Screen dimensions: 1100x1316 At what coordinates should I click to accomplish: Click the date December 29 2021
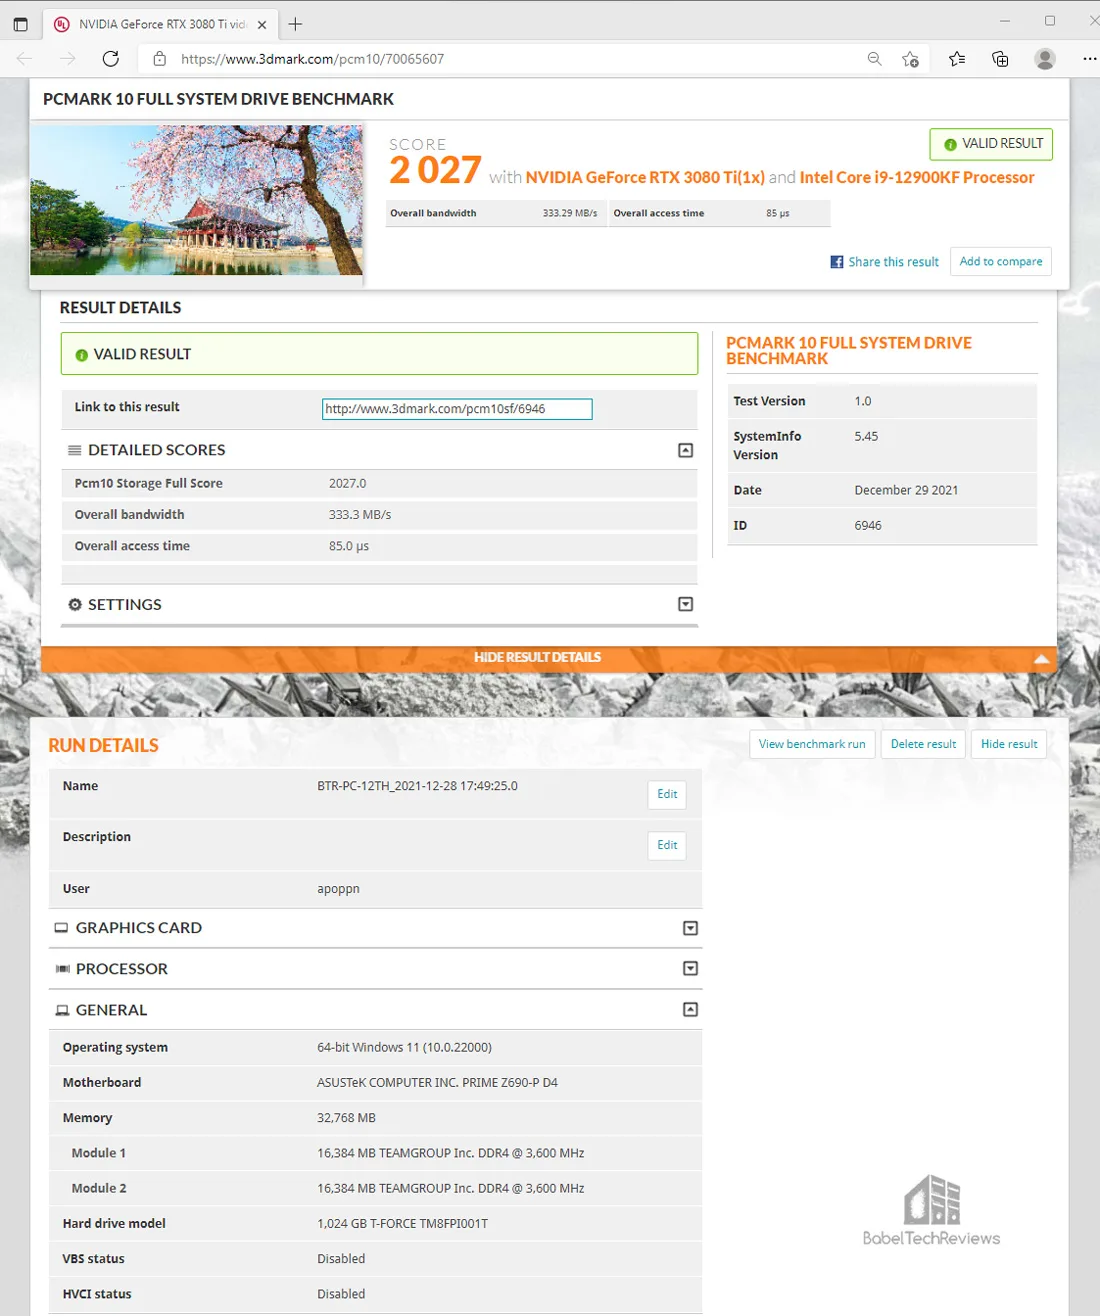pyautogui.click(x=906, y=490)
